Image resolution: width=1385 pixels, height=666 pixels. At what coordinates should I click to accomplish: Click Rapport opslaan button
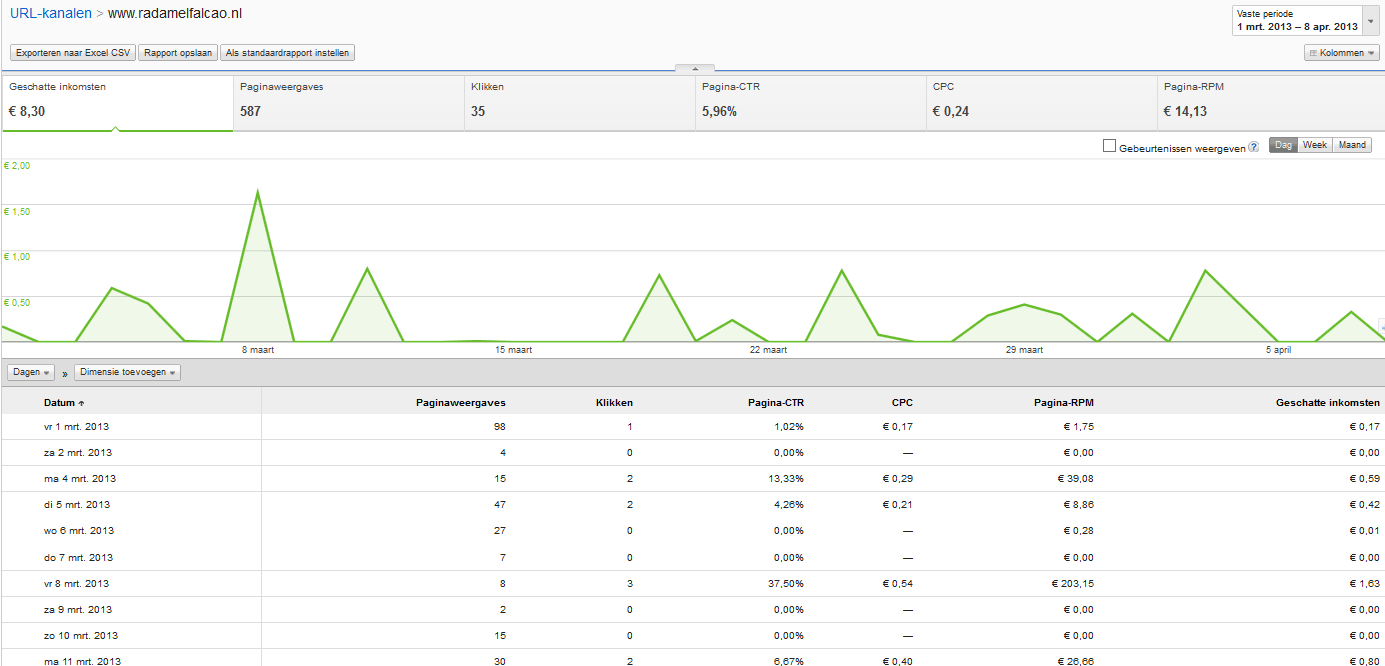(178, 53)
